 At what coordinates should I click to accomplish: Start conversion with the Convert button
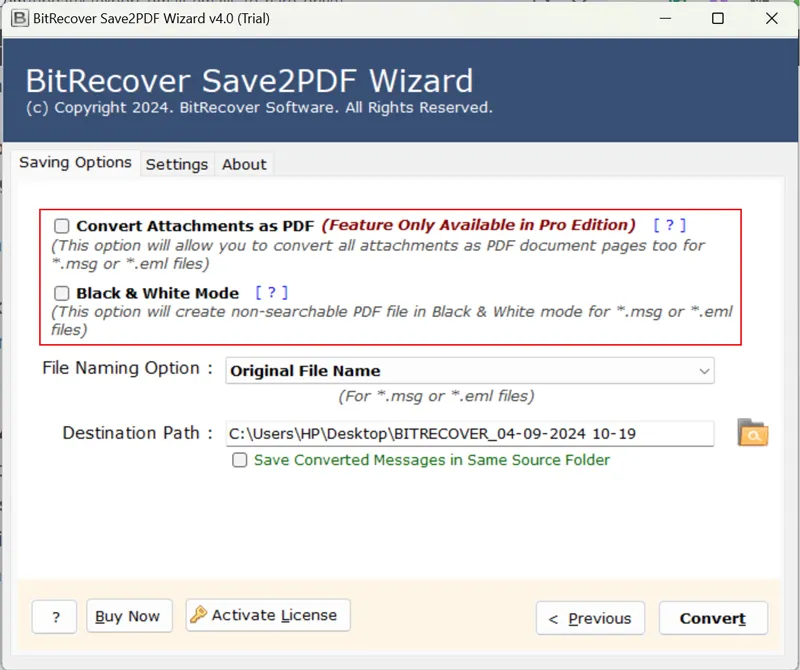pyautogui.click(x=713, y=618)
